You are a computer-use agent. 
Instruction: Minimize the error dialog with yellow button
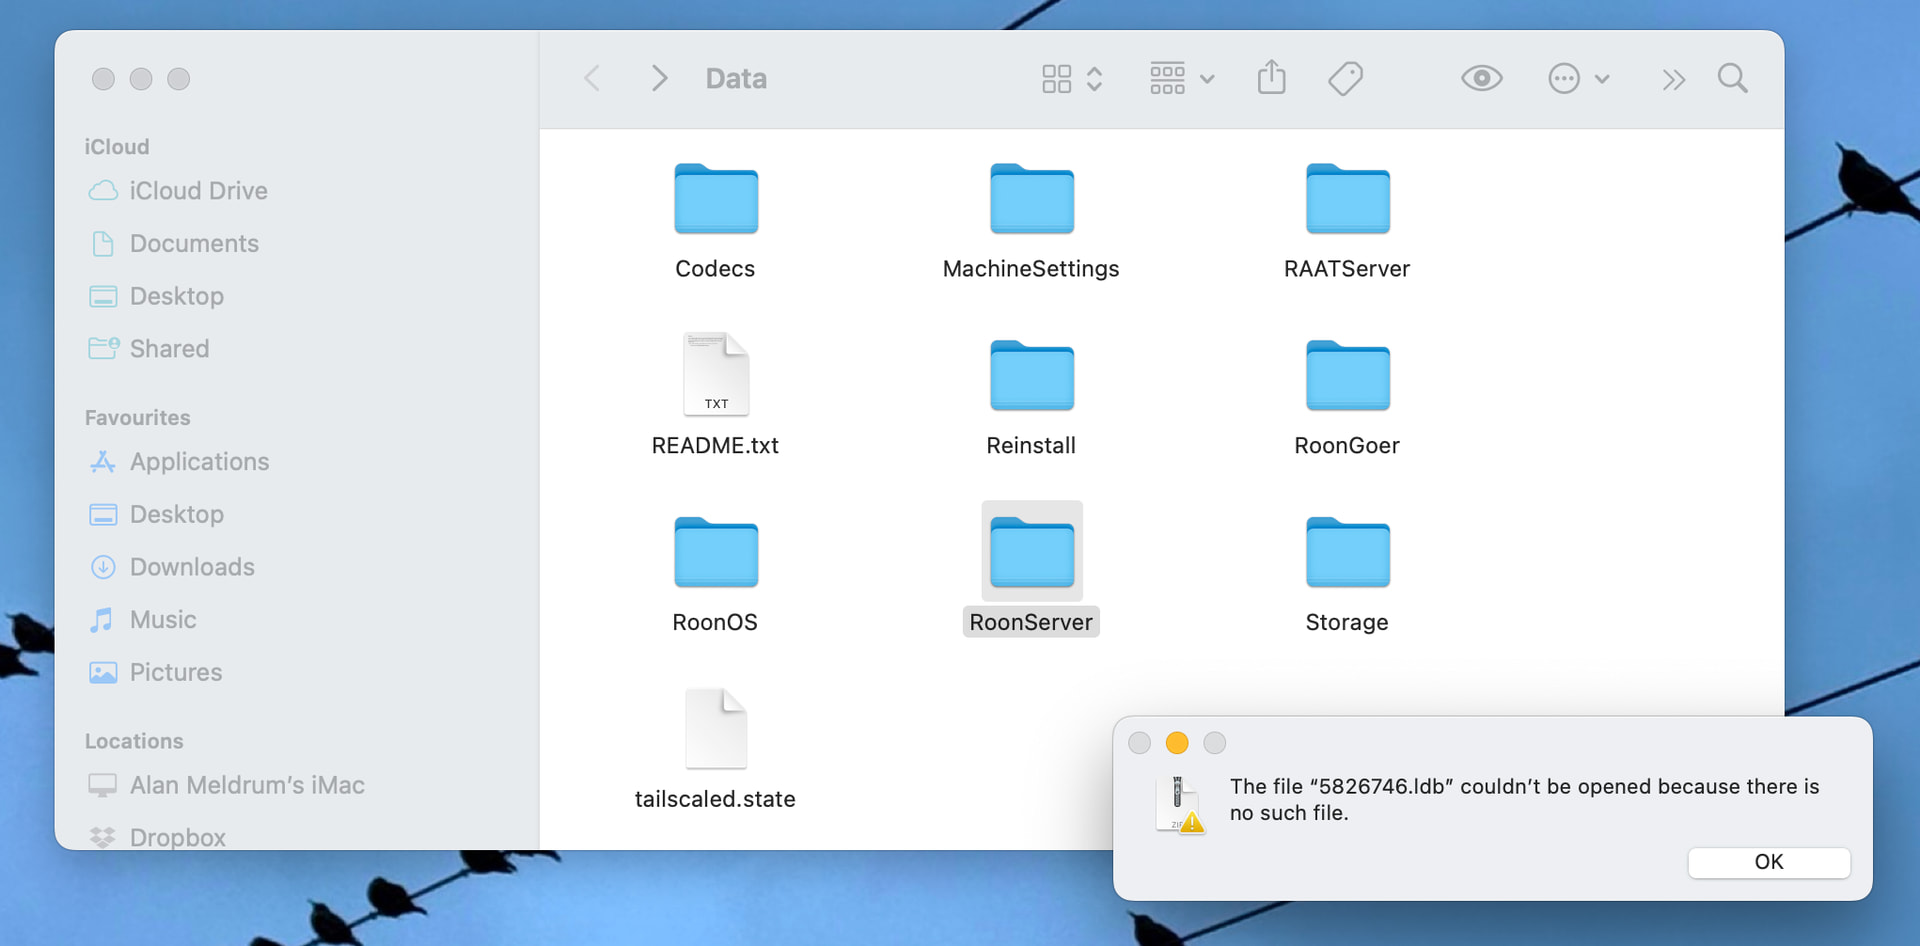click(1177, 743)
